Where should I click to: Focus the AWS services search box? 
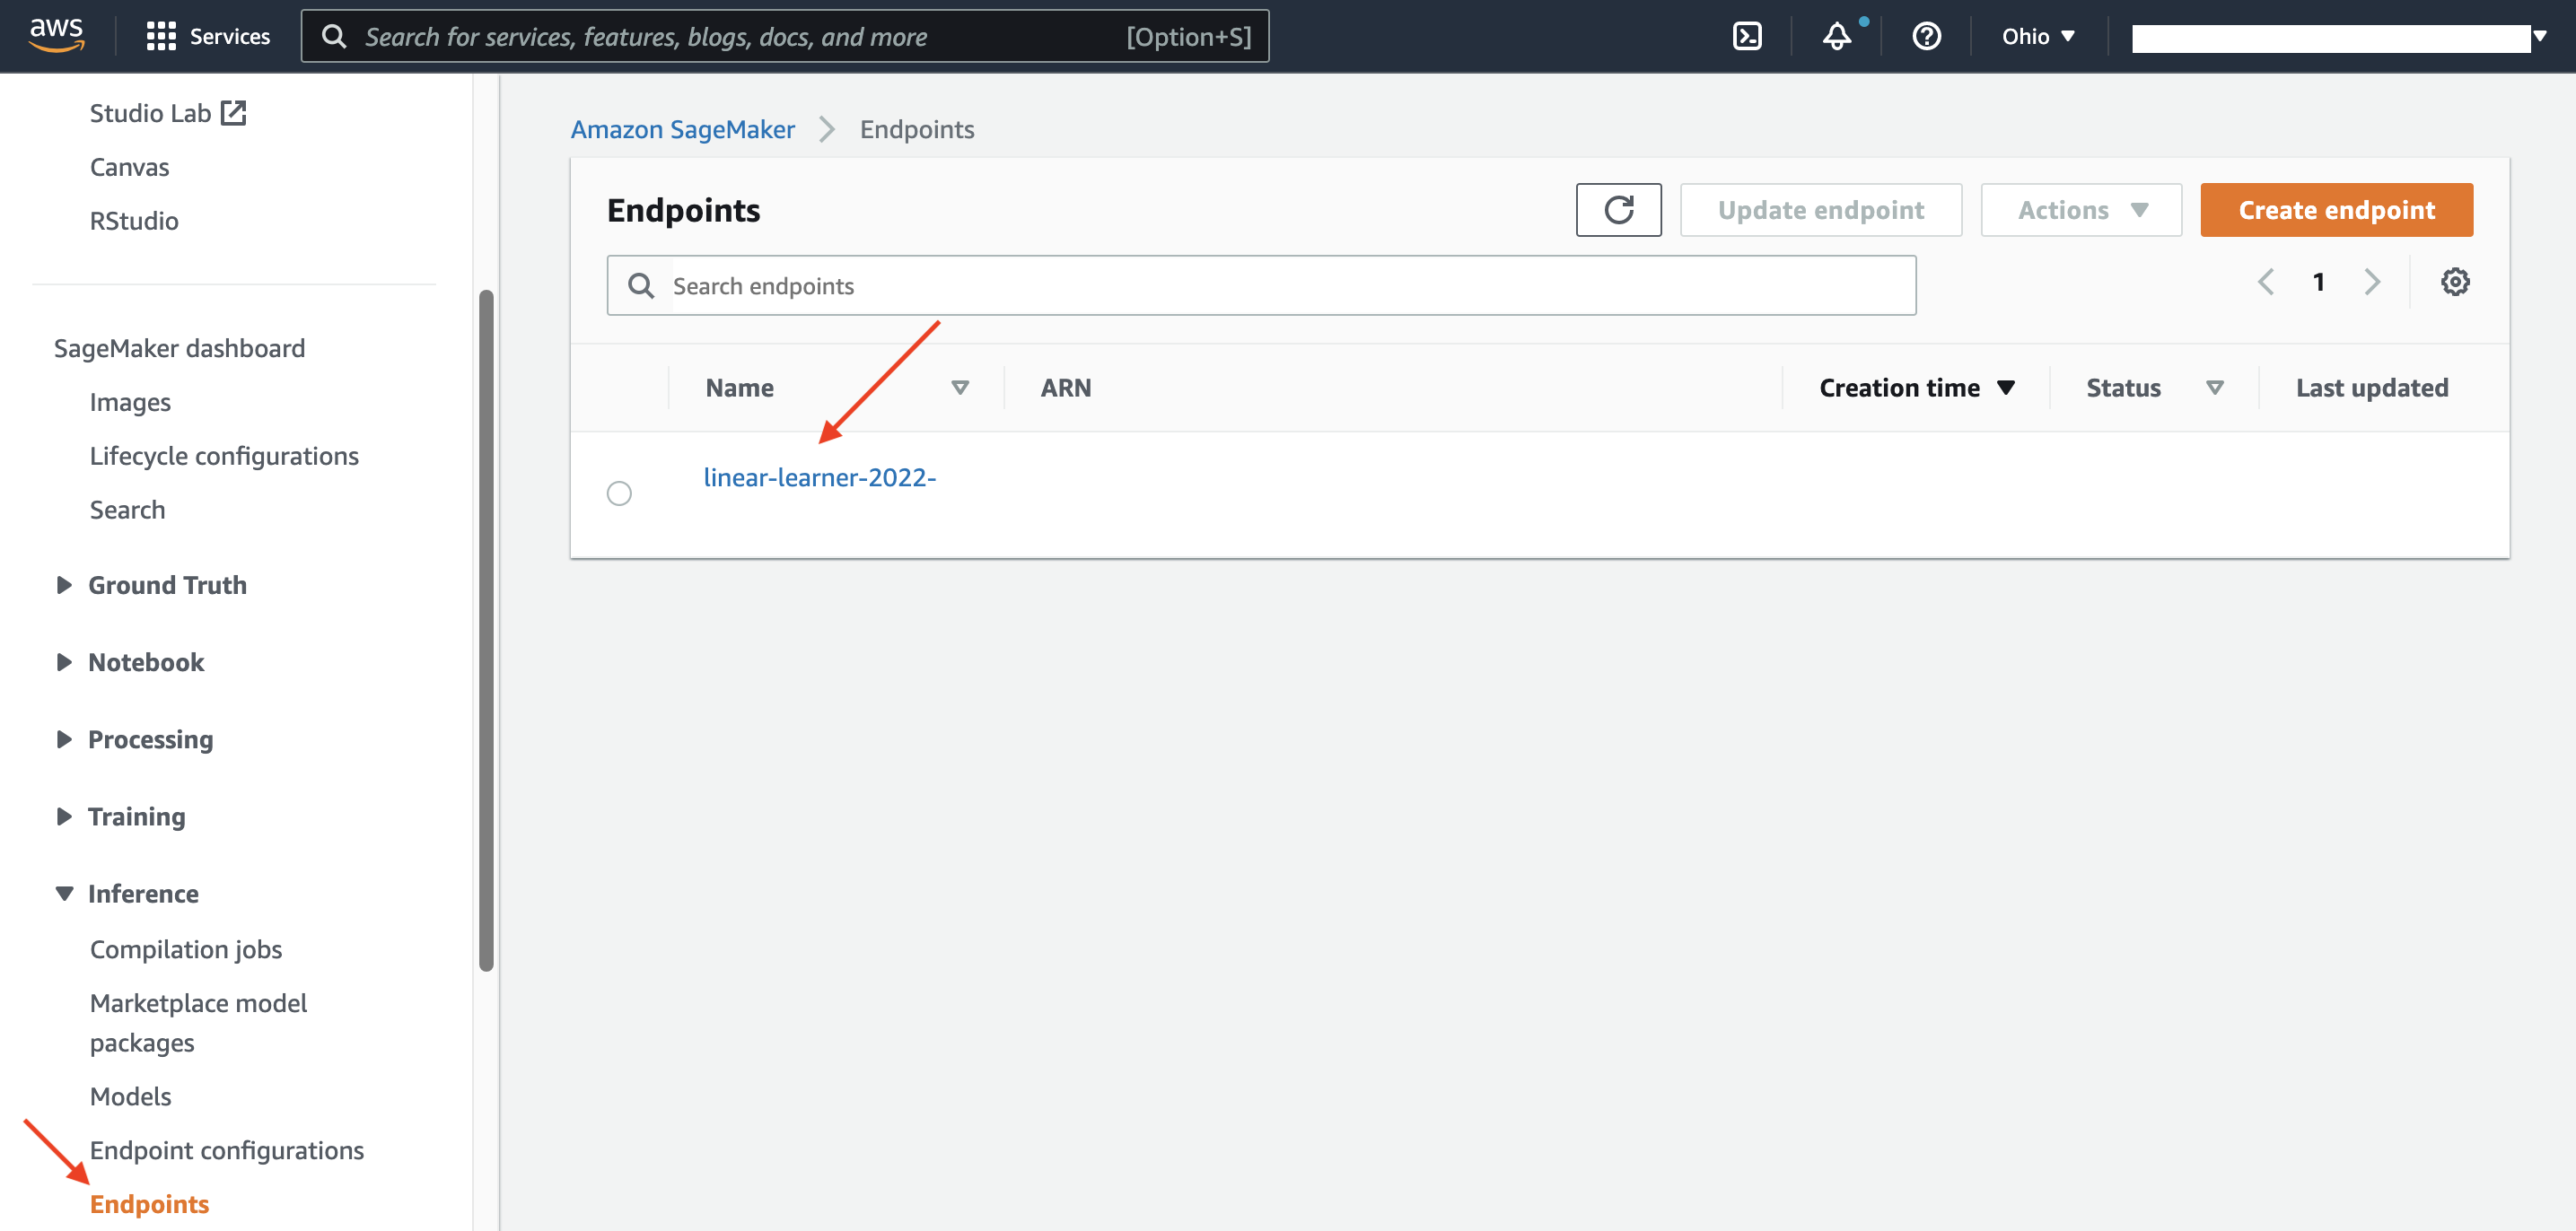[785, 37]
